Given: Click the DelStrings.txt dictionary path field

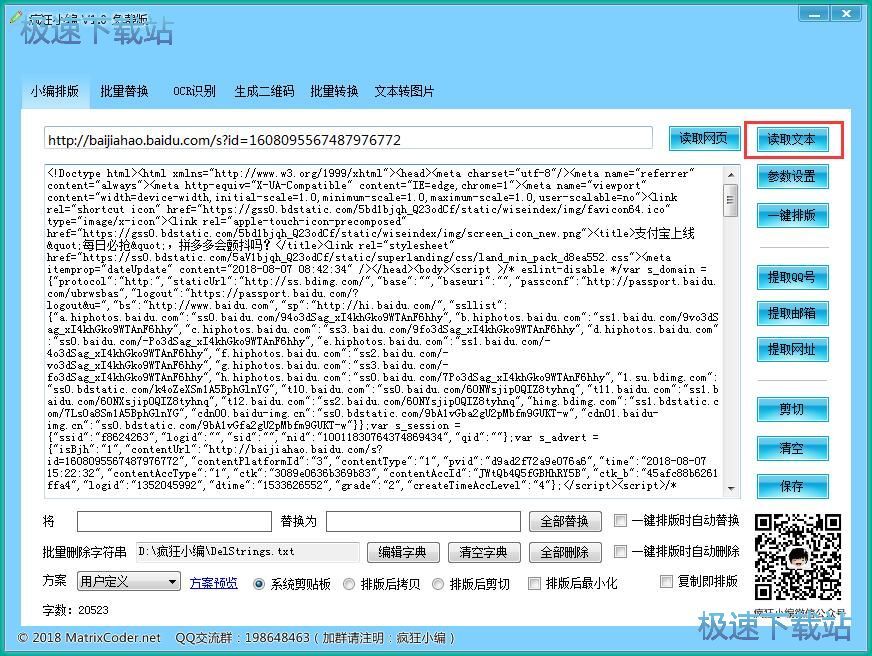Looking at the screenshot, I should pos(248,552).
